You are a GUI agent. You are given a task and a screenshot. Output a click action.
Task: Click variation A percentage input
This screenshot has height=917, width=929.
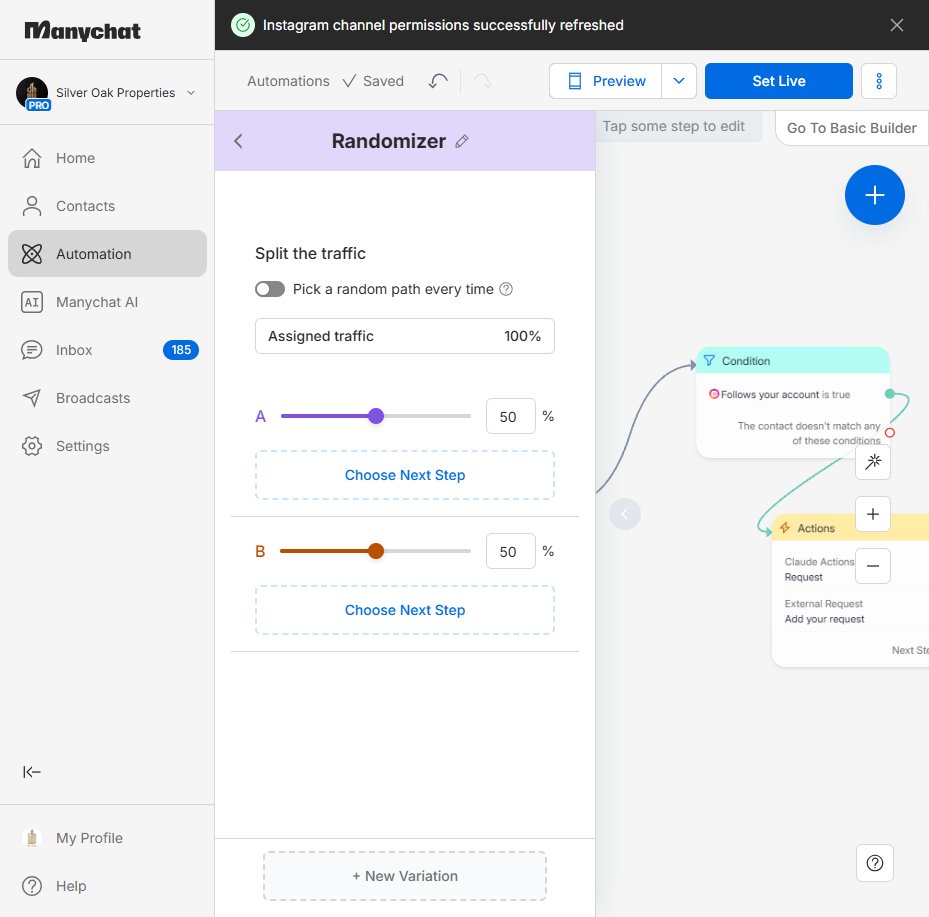(x=511, y=416)
